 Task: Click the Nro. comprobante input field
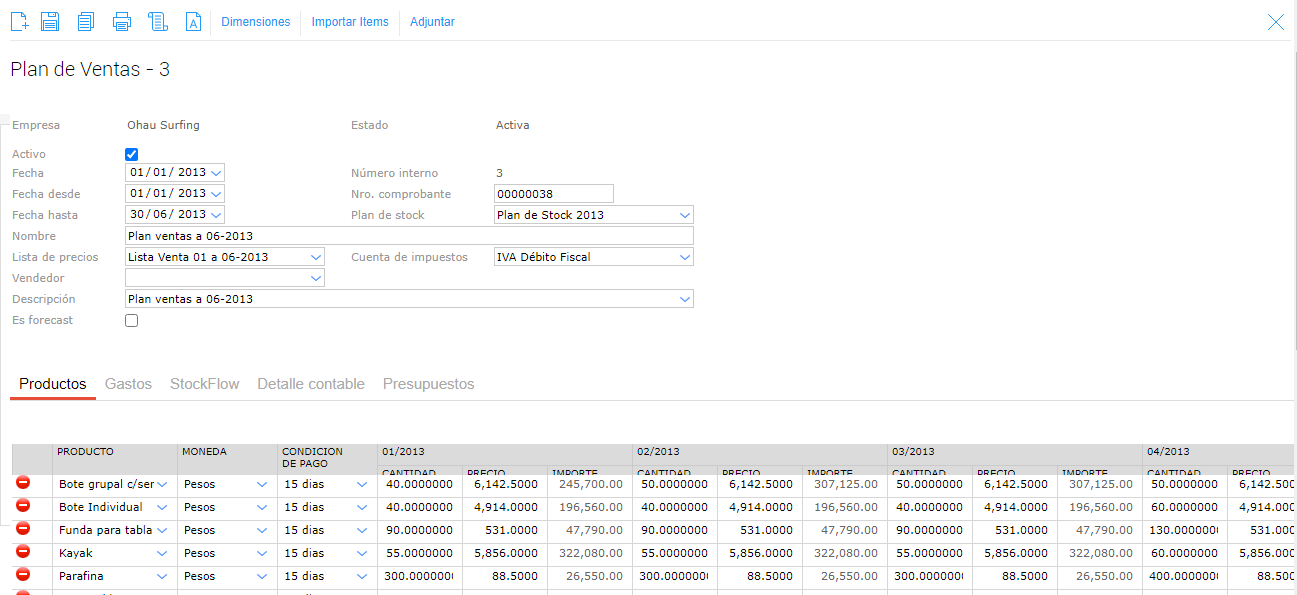click(553, 194)
